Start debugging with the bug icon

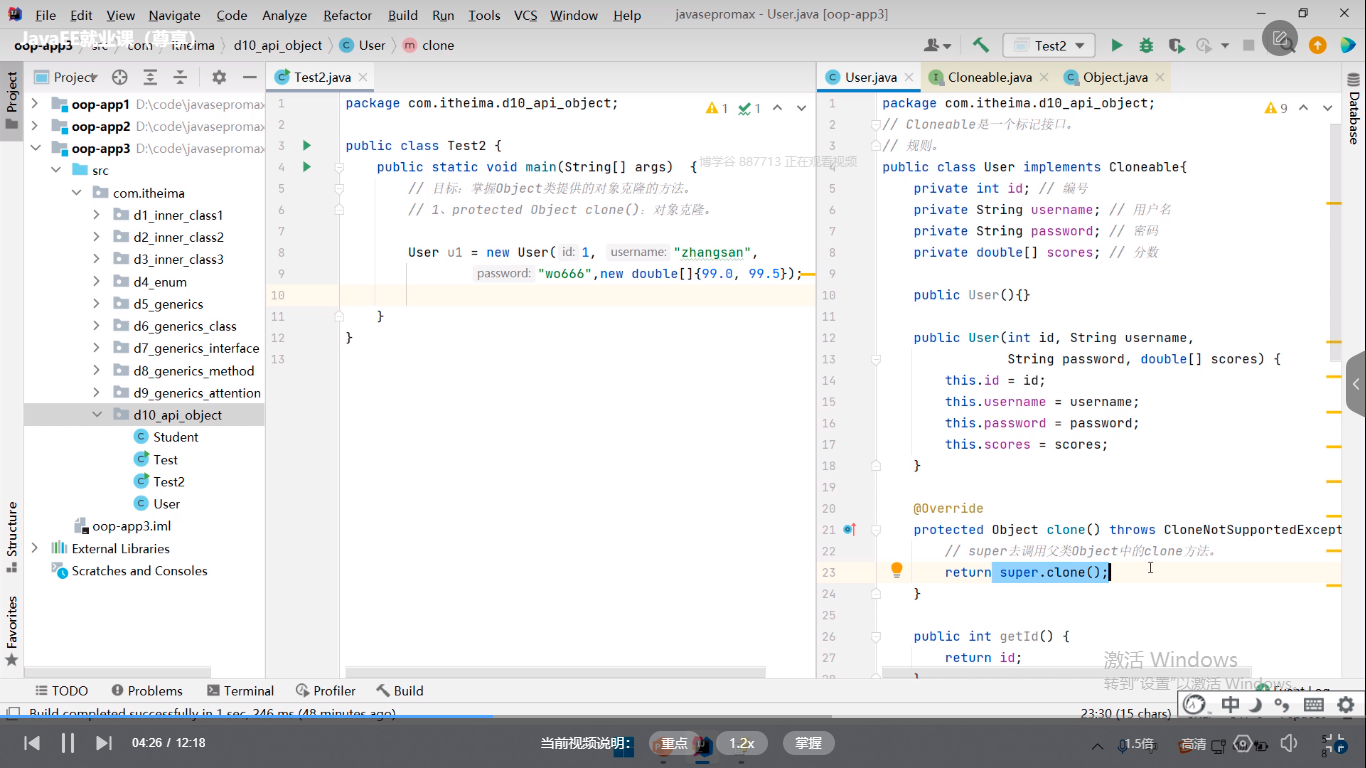pos(1146,45)
